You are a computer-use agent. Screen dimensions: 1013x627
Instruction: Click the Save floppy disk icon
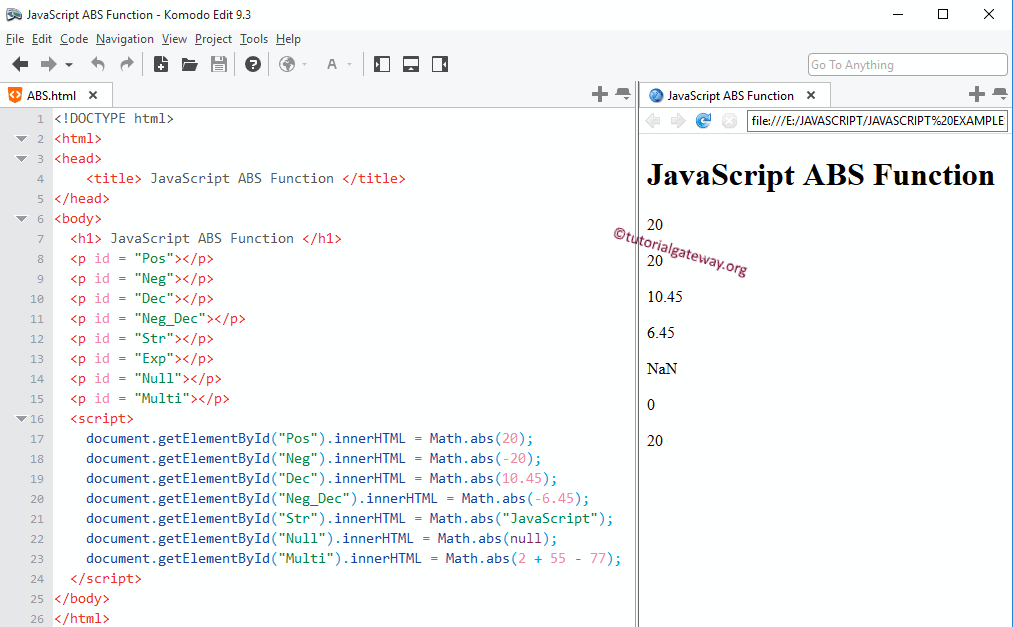point(219,65)
